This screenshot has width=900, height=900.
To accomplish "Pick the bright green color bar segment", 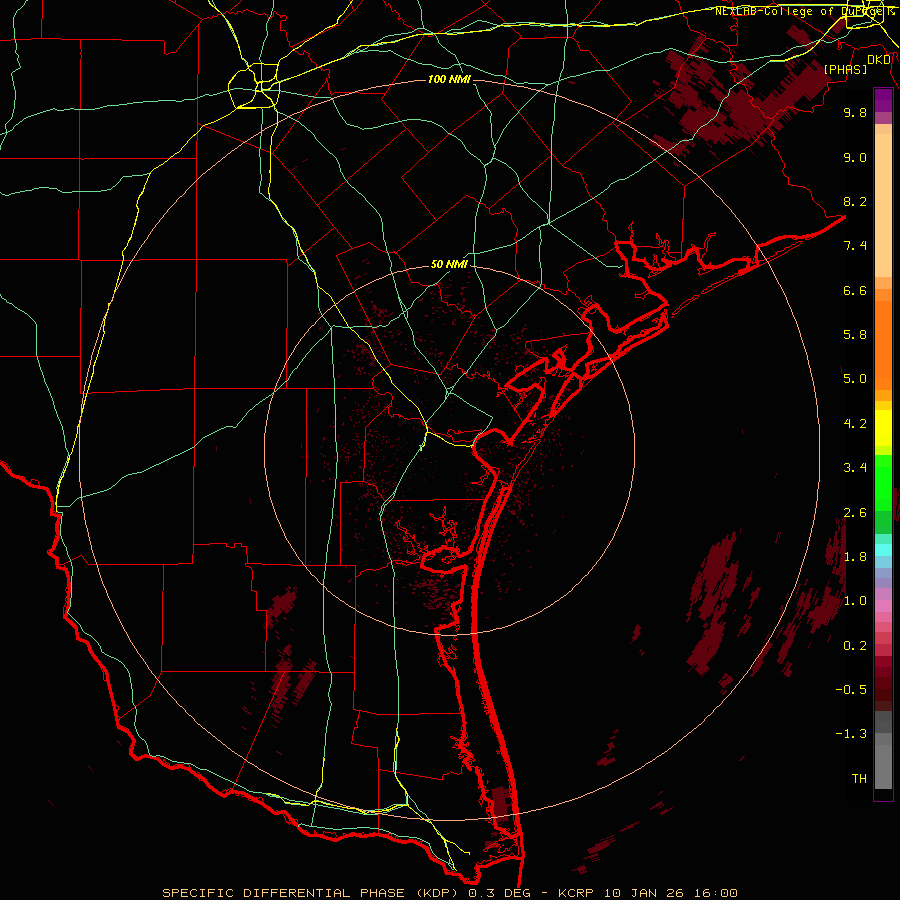I will coord(883,482).
